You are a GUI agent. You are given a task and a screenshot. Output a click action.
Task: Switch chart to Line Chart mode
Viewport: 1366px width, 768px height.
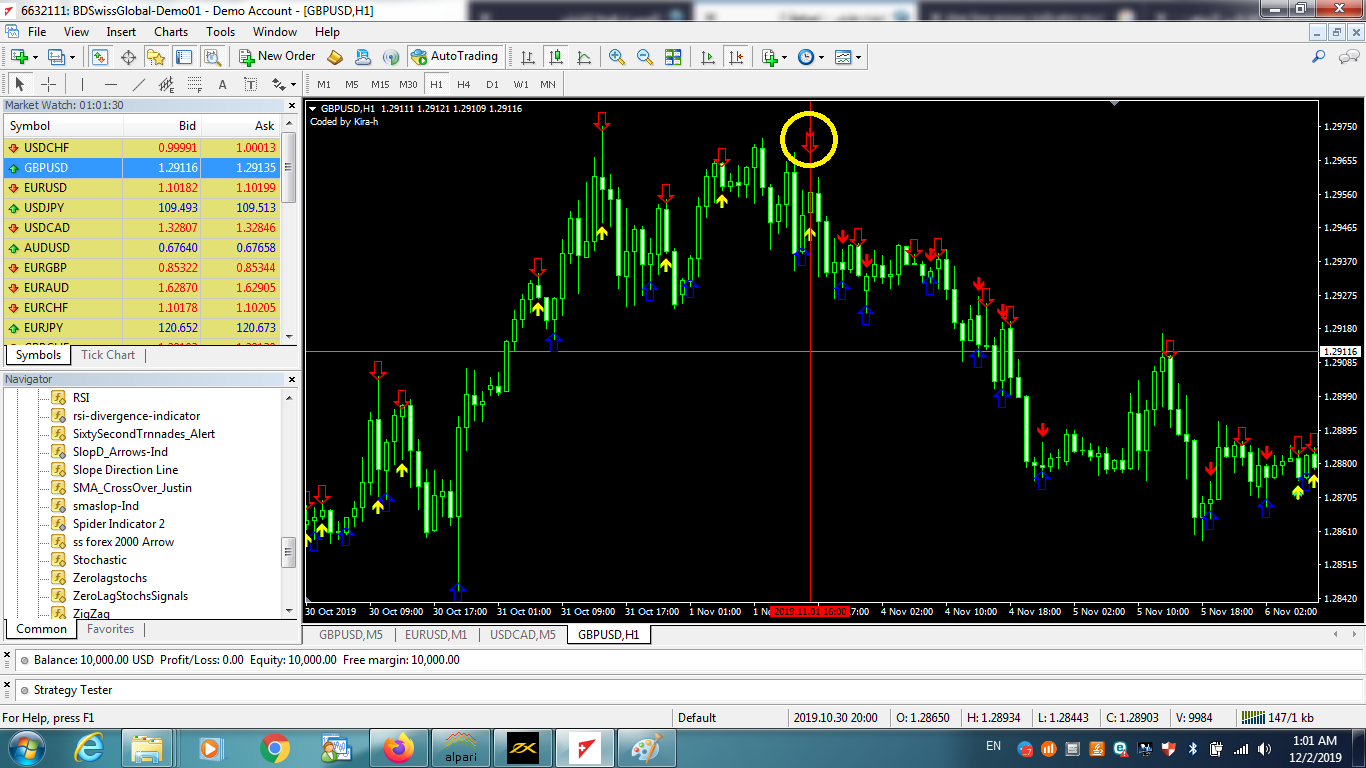point(583,57)
